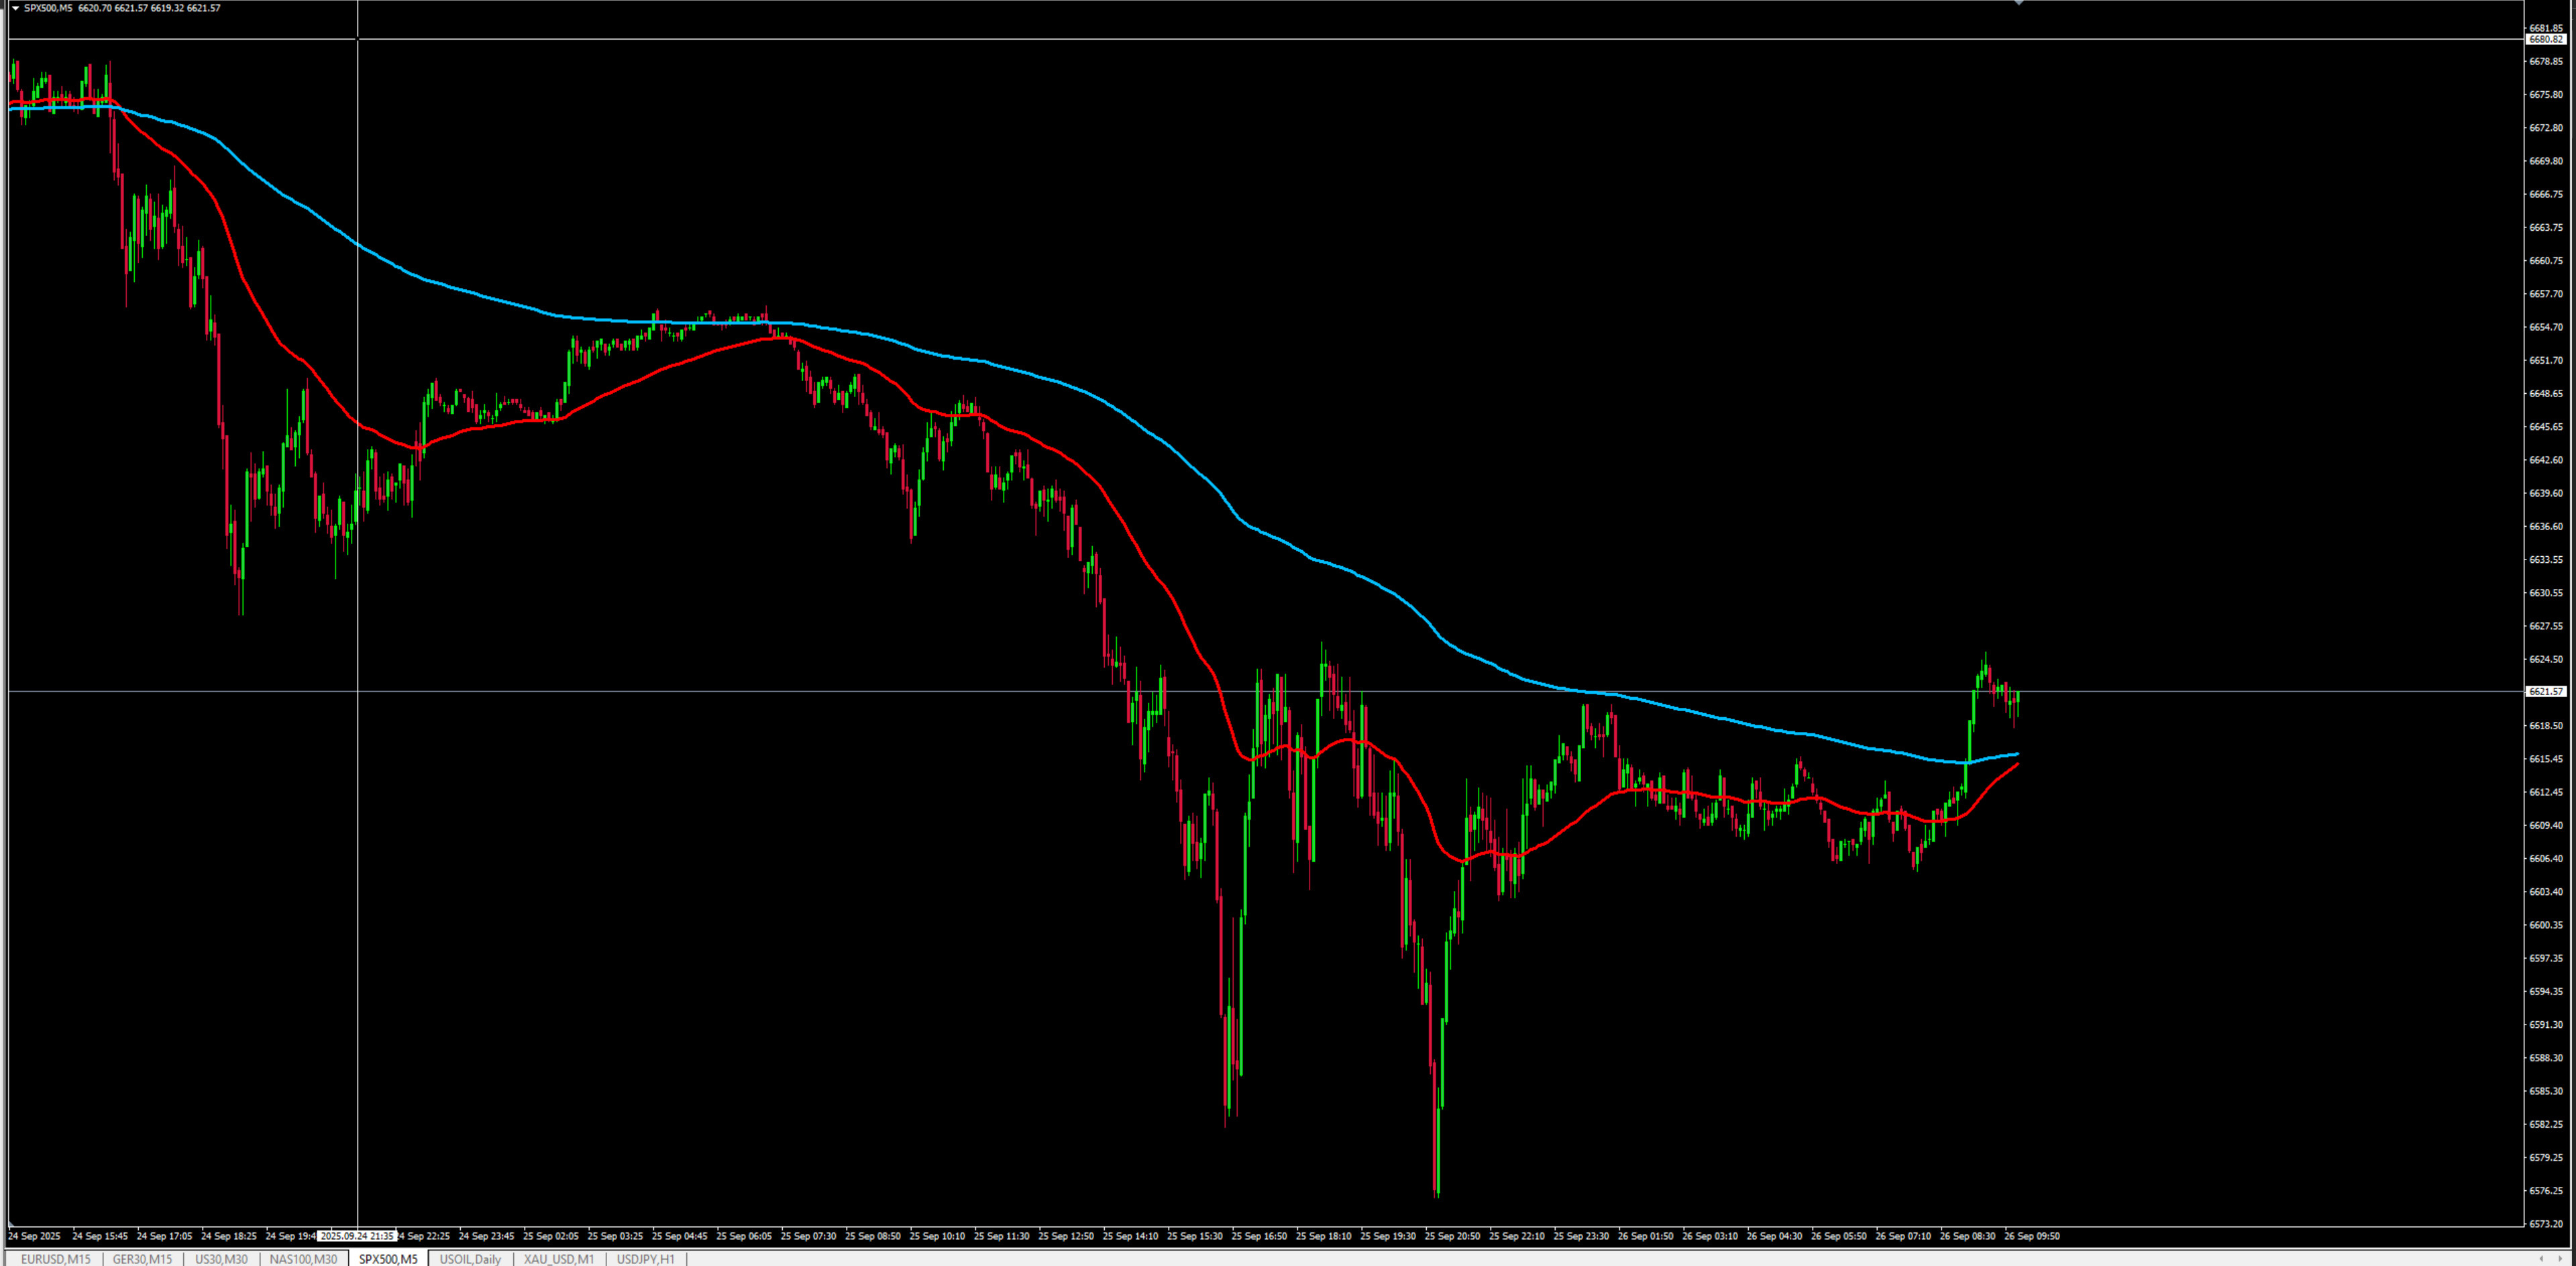
Task: Click the active SPX500,M5 tab
Action: (x=388, y=1259)
